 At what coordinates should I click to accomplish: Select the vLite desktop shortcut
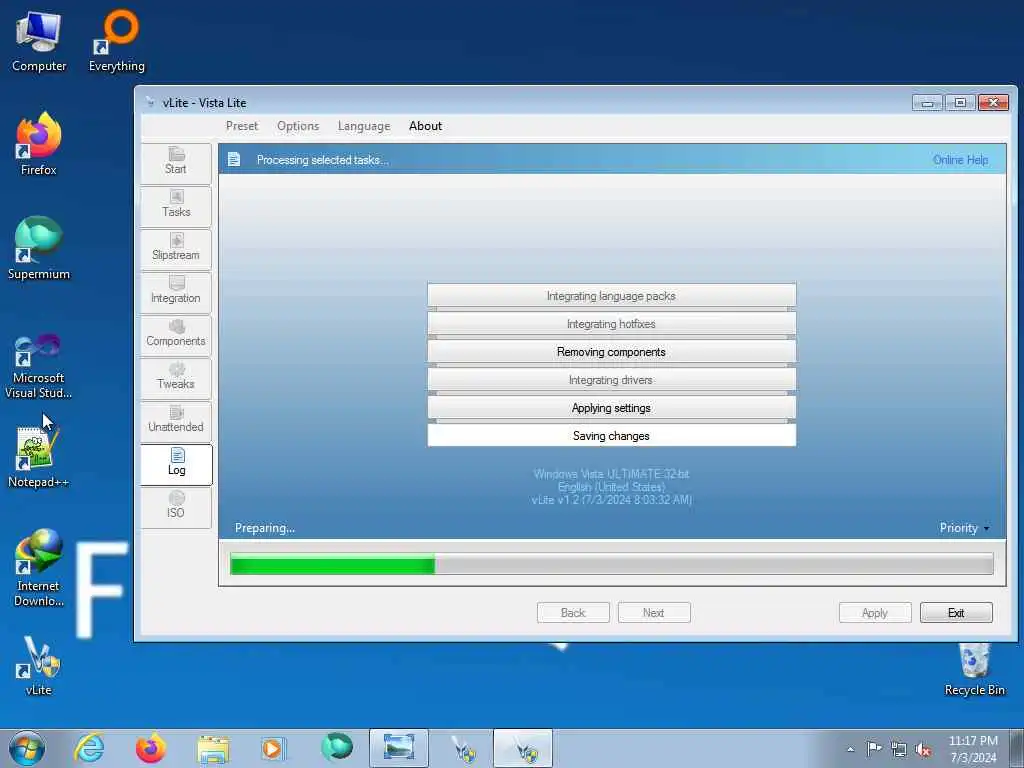tap(39, 666)
